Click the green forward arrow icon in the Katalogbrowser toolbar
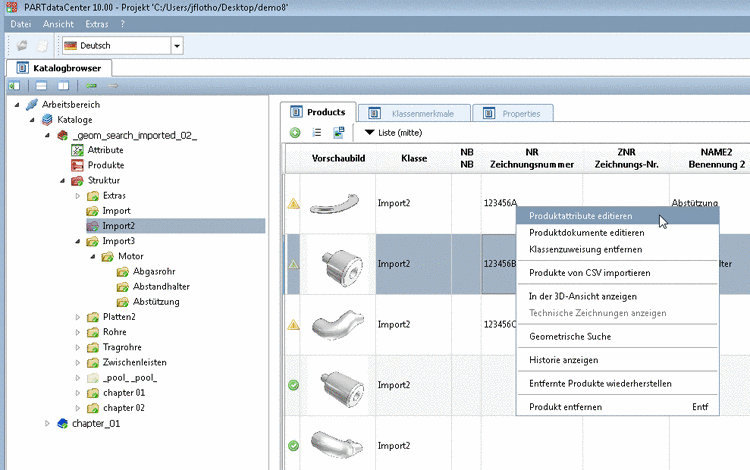 (x=91, y=86)
